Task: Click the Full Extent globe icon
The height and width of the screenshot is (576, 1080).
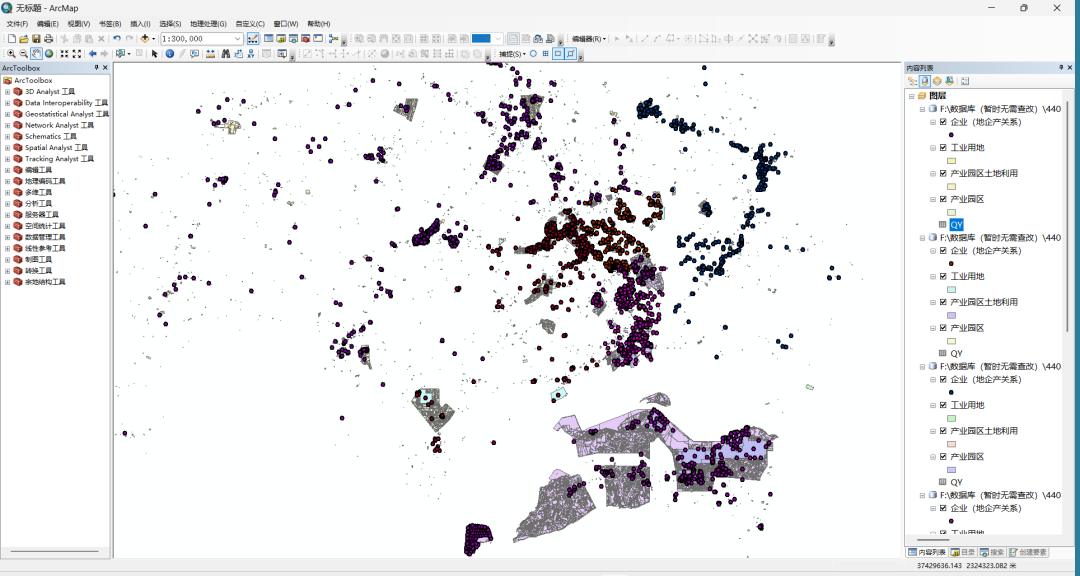Action: (49, 54)
